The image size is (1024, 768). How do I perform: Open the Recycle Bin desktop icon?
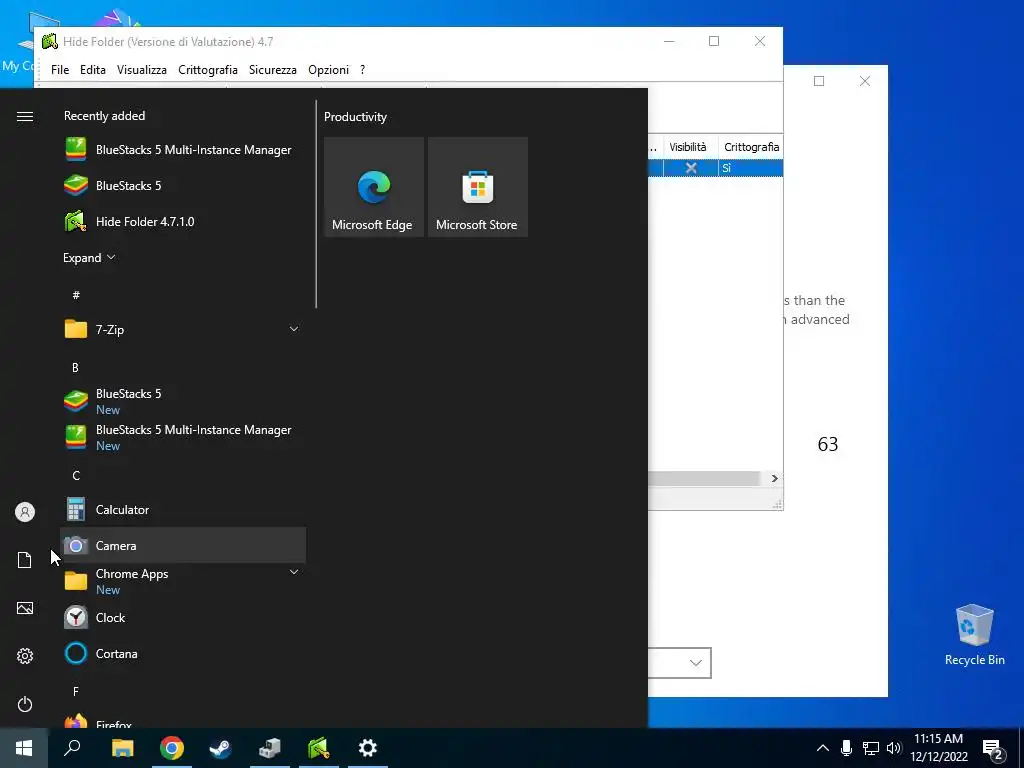974,635
